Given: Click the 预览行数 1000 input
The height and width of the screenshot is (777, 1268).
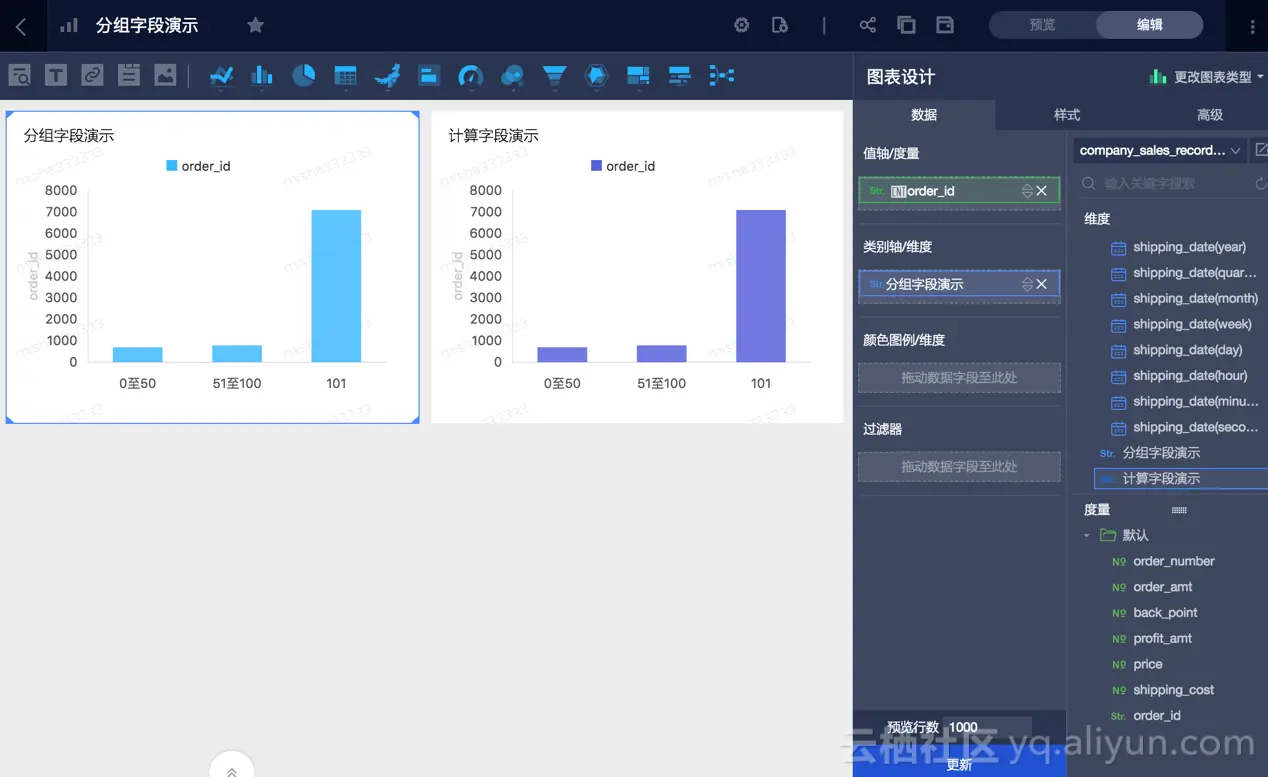Looking at the screenshot, I should coord(987,727).
